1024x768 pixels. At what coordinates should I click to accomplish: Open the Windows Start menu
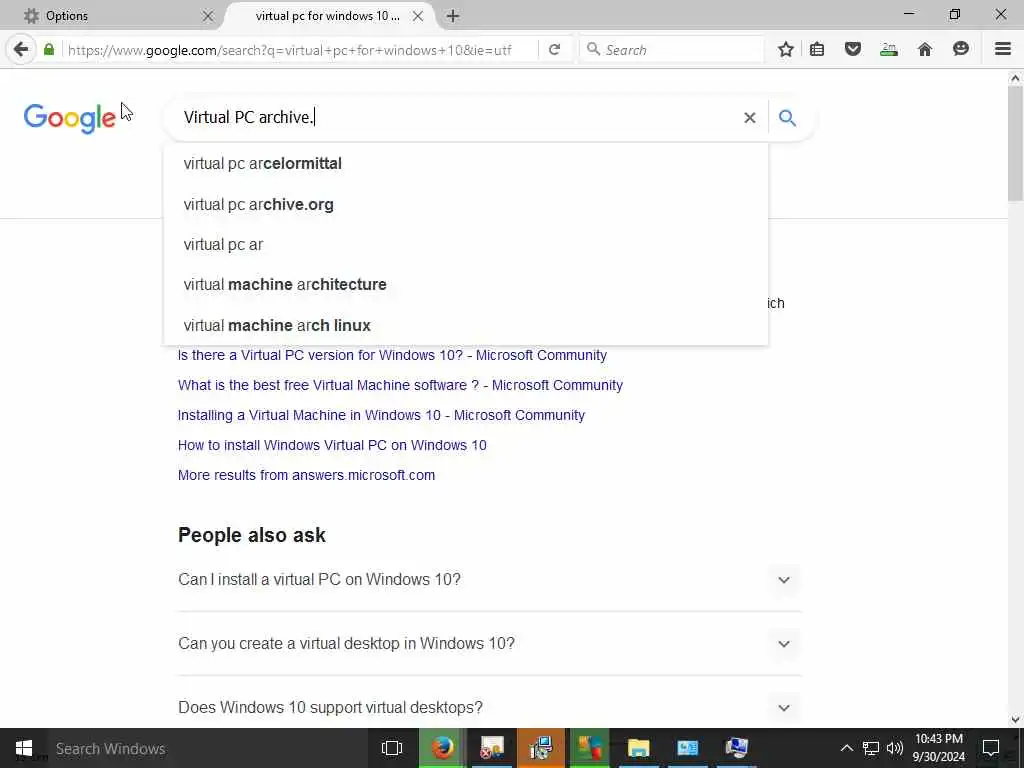point(24,748)
